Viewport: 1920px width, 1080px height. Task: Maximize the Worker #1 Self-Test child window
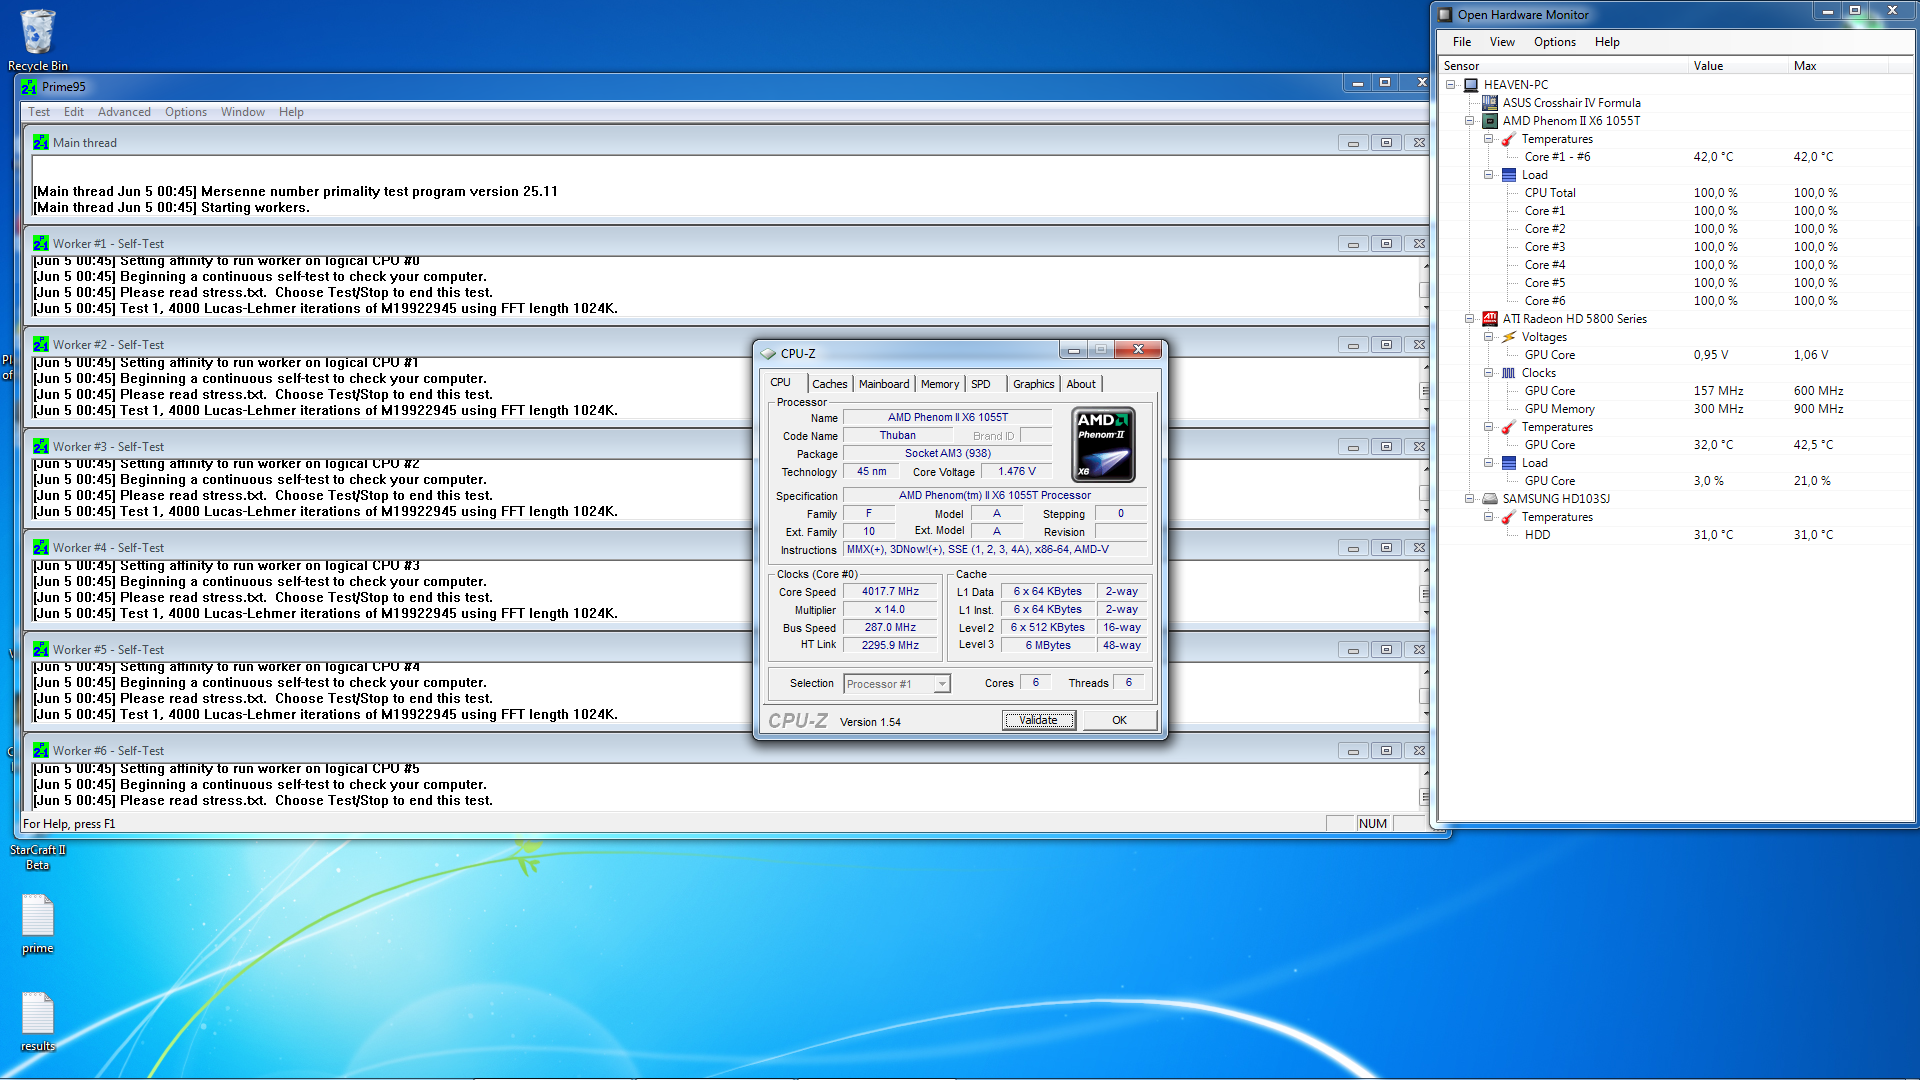pos(1386,244)
